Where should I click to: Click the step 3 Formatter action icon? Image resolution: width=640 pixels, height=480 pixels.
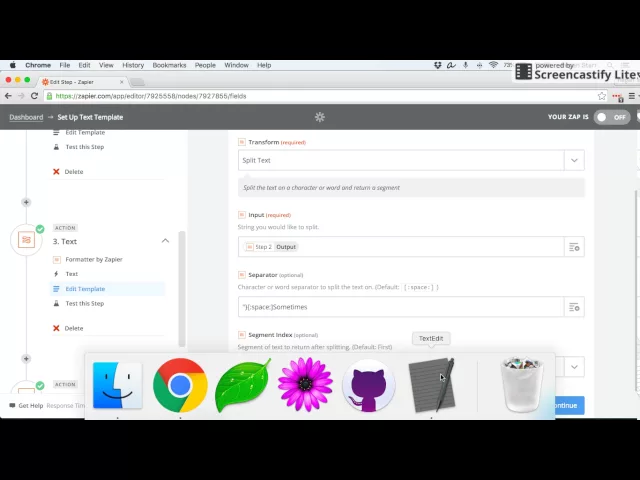click(x=27, y=240)
